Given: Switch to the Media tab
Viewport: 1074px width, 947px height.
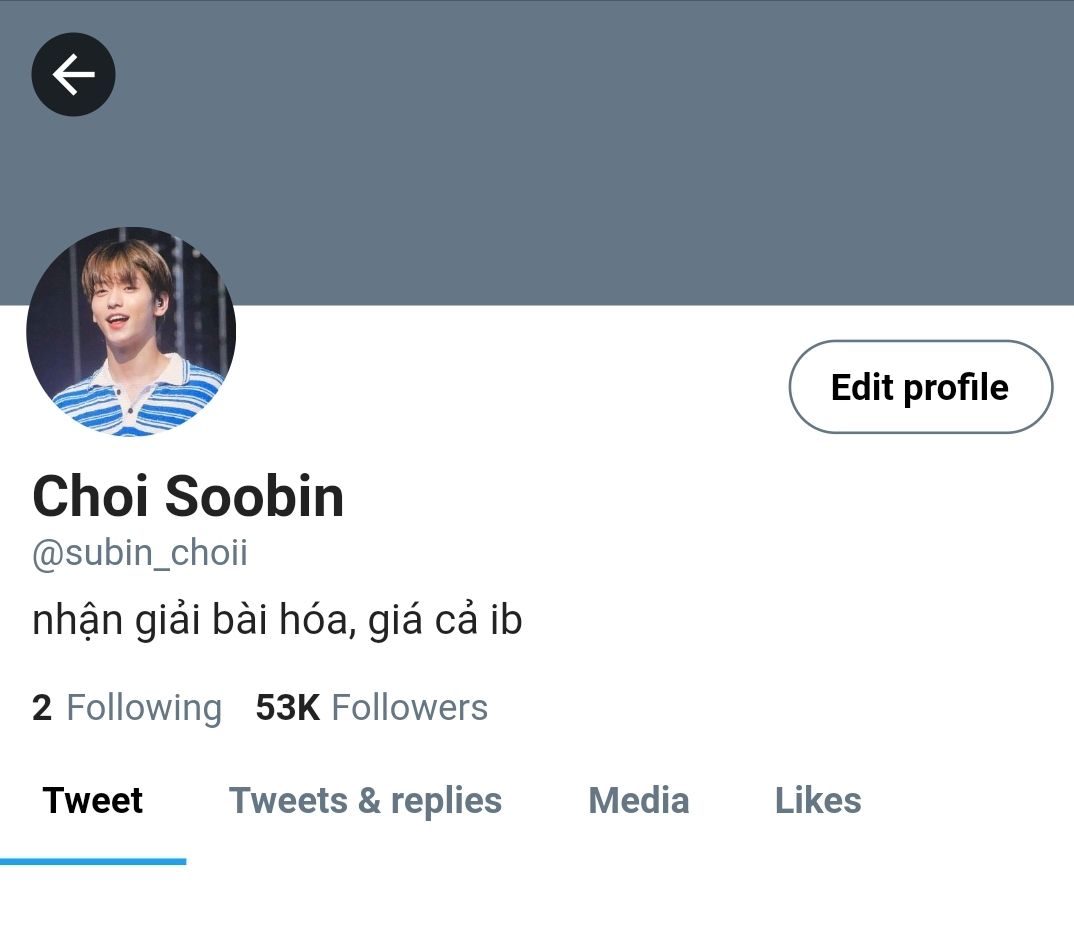Looking at the screenshot, I should (638, 800).
